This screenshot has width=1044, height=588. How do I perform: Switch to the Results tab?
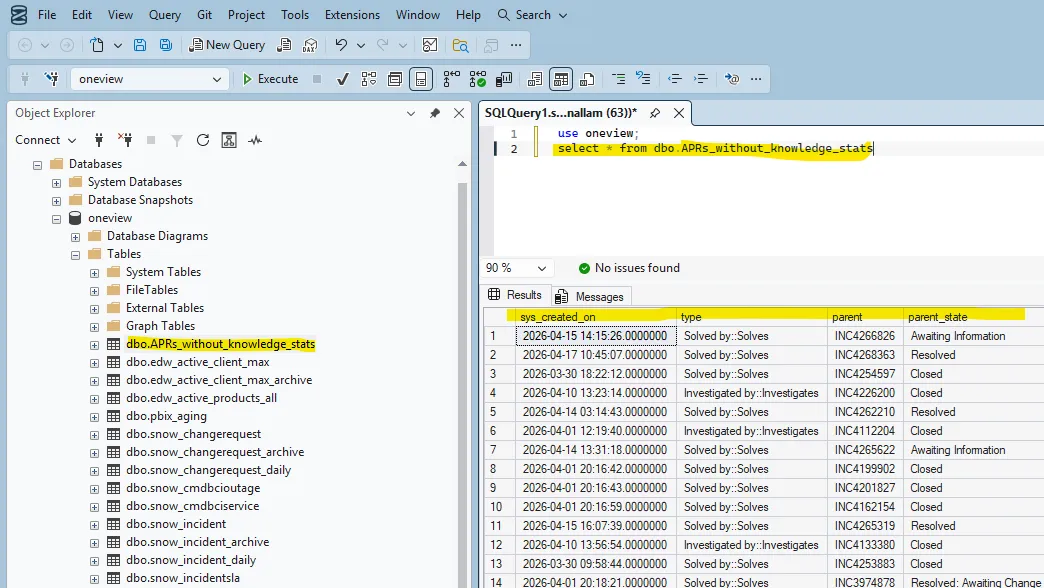515,295
